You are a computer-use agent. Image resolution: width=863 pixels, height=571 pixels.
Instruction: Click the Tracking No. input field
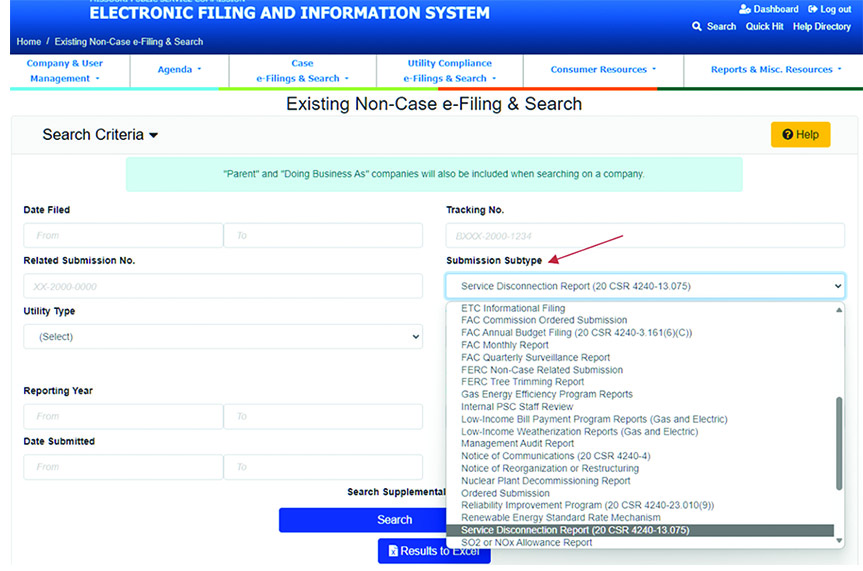645,236
